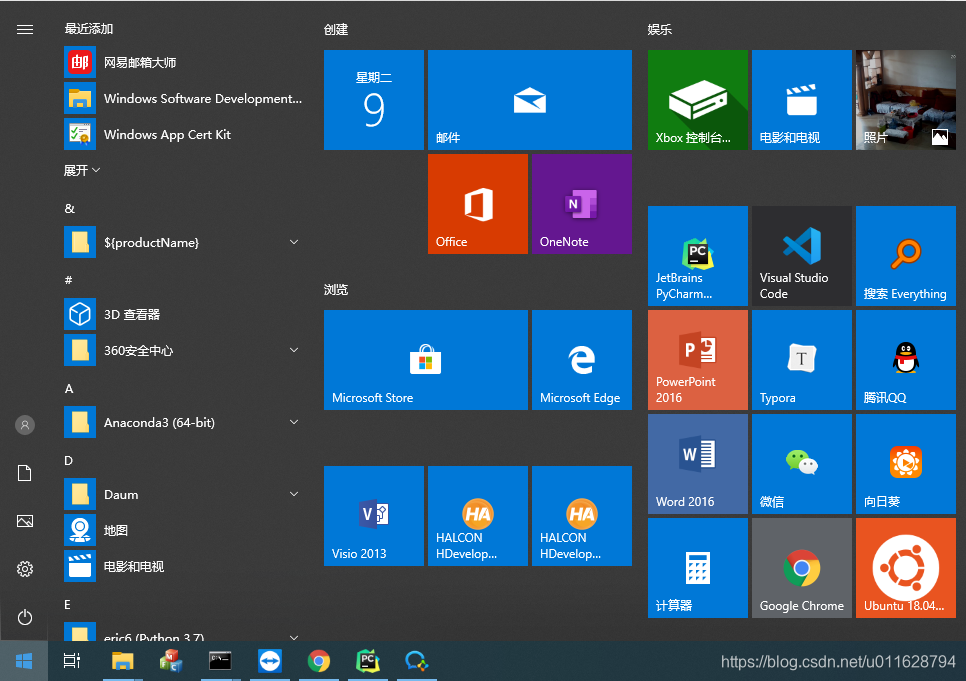Expand the 360安全中心 folder

tap(185, 350)
